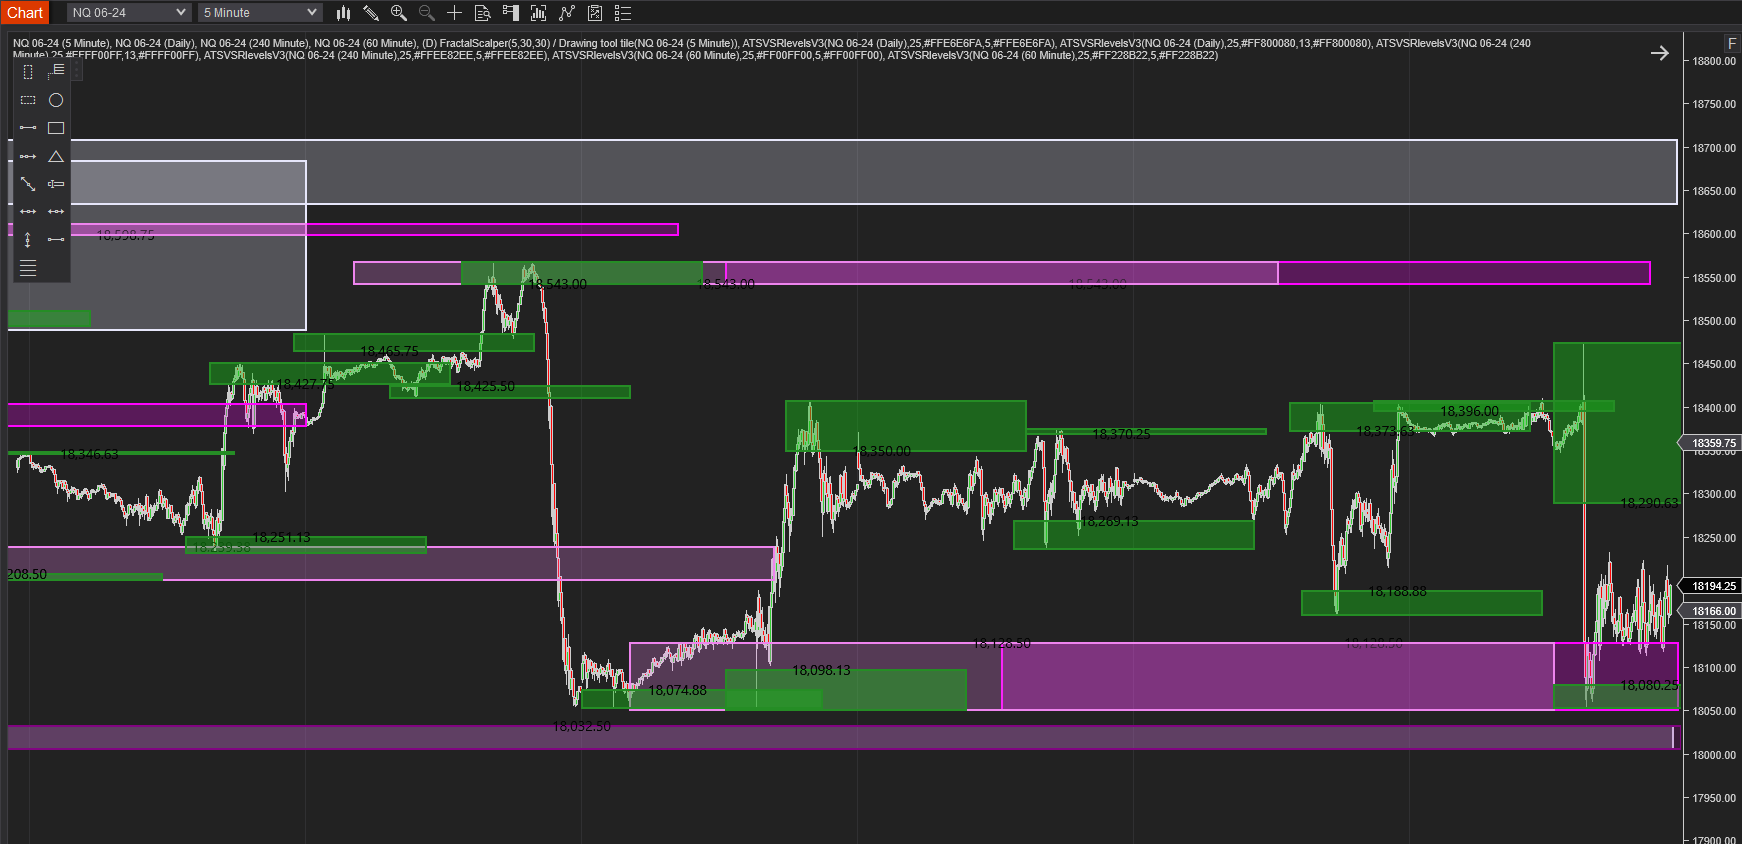
Task: Click the 18,032.50 level label
Action: [582, 726]
